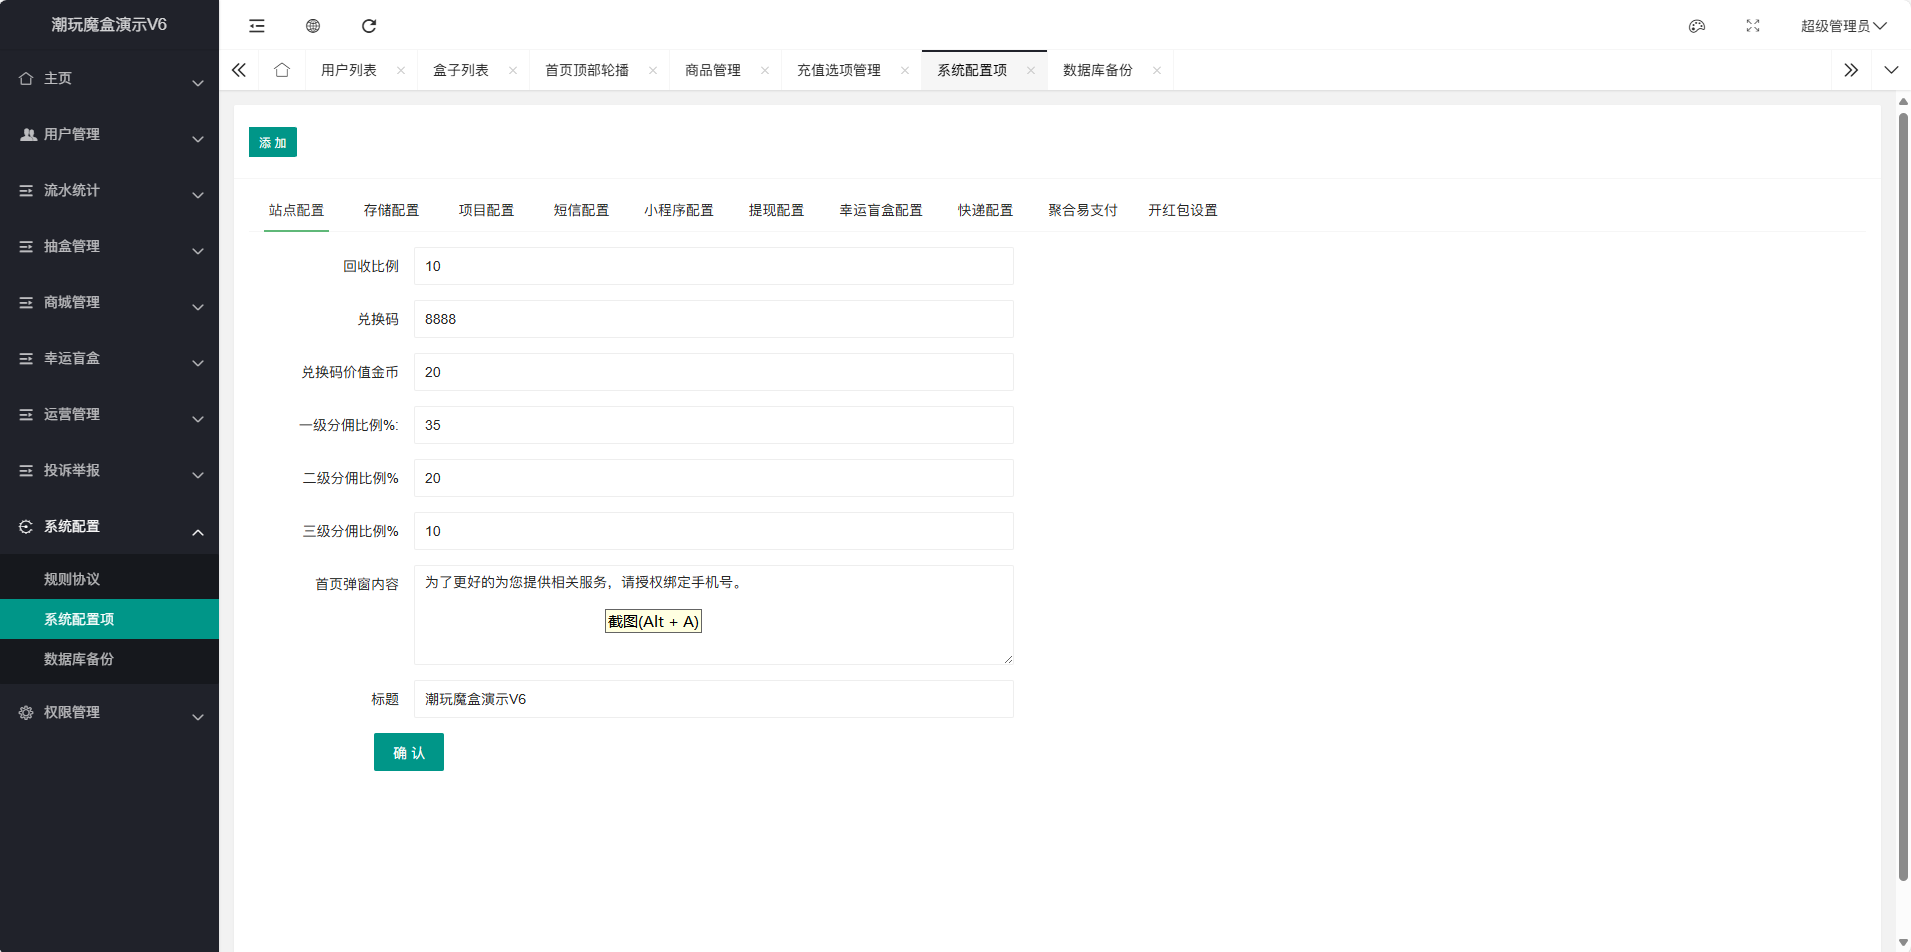This screenshot has height=952, width=1911.
Task: Switch to the 商品管理 tab
Action: pos(713,70)
